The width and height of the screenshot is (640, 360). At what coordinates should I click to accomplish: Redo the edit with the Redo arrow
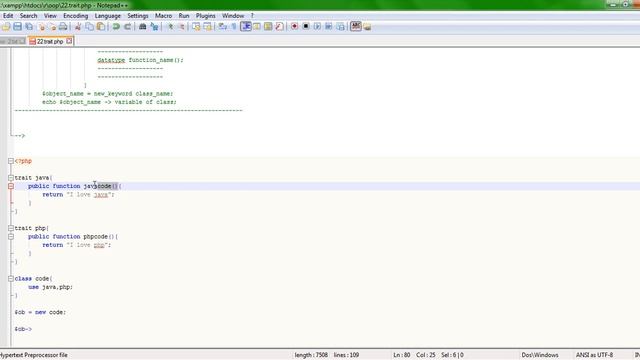pyautogui.click(x=127, y=27)
